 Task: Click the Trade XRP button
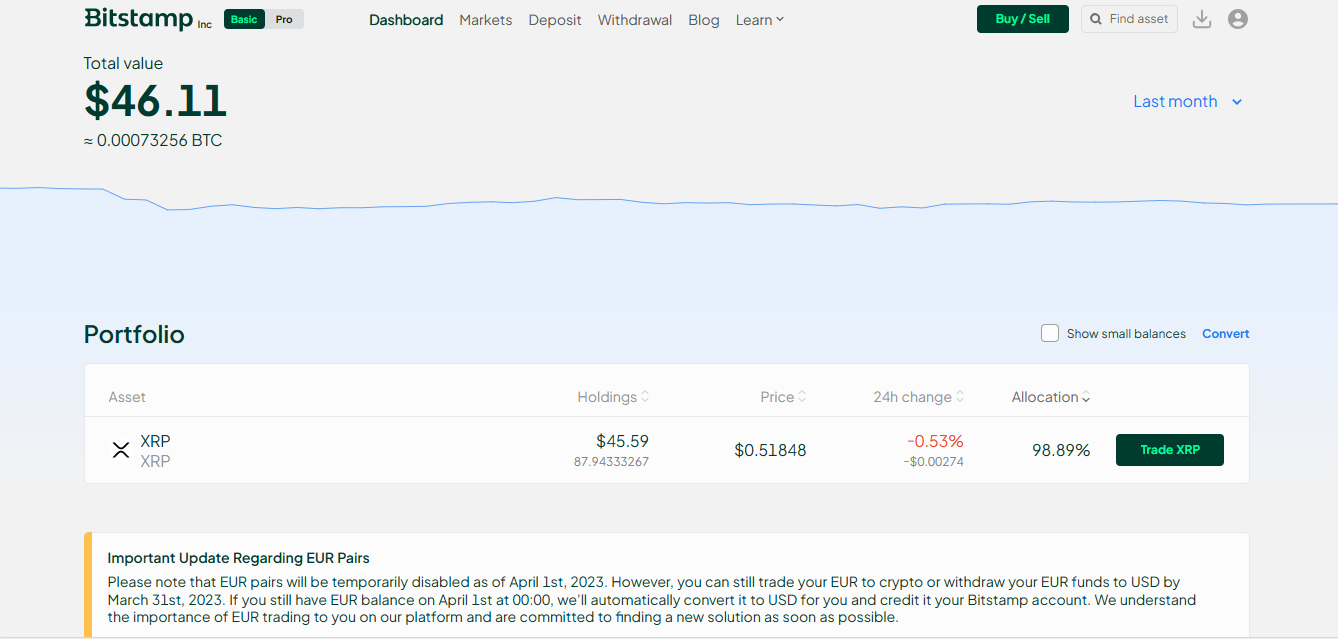coord(1170,450)
